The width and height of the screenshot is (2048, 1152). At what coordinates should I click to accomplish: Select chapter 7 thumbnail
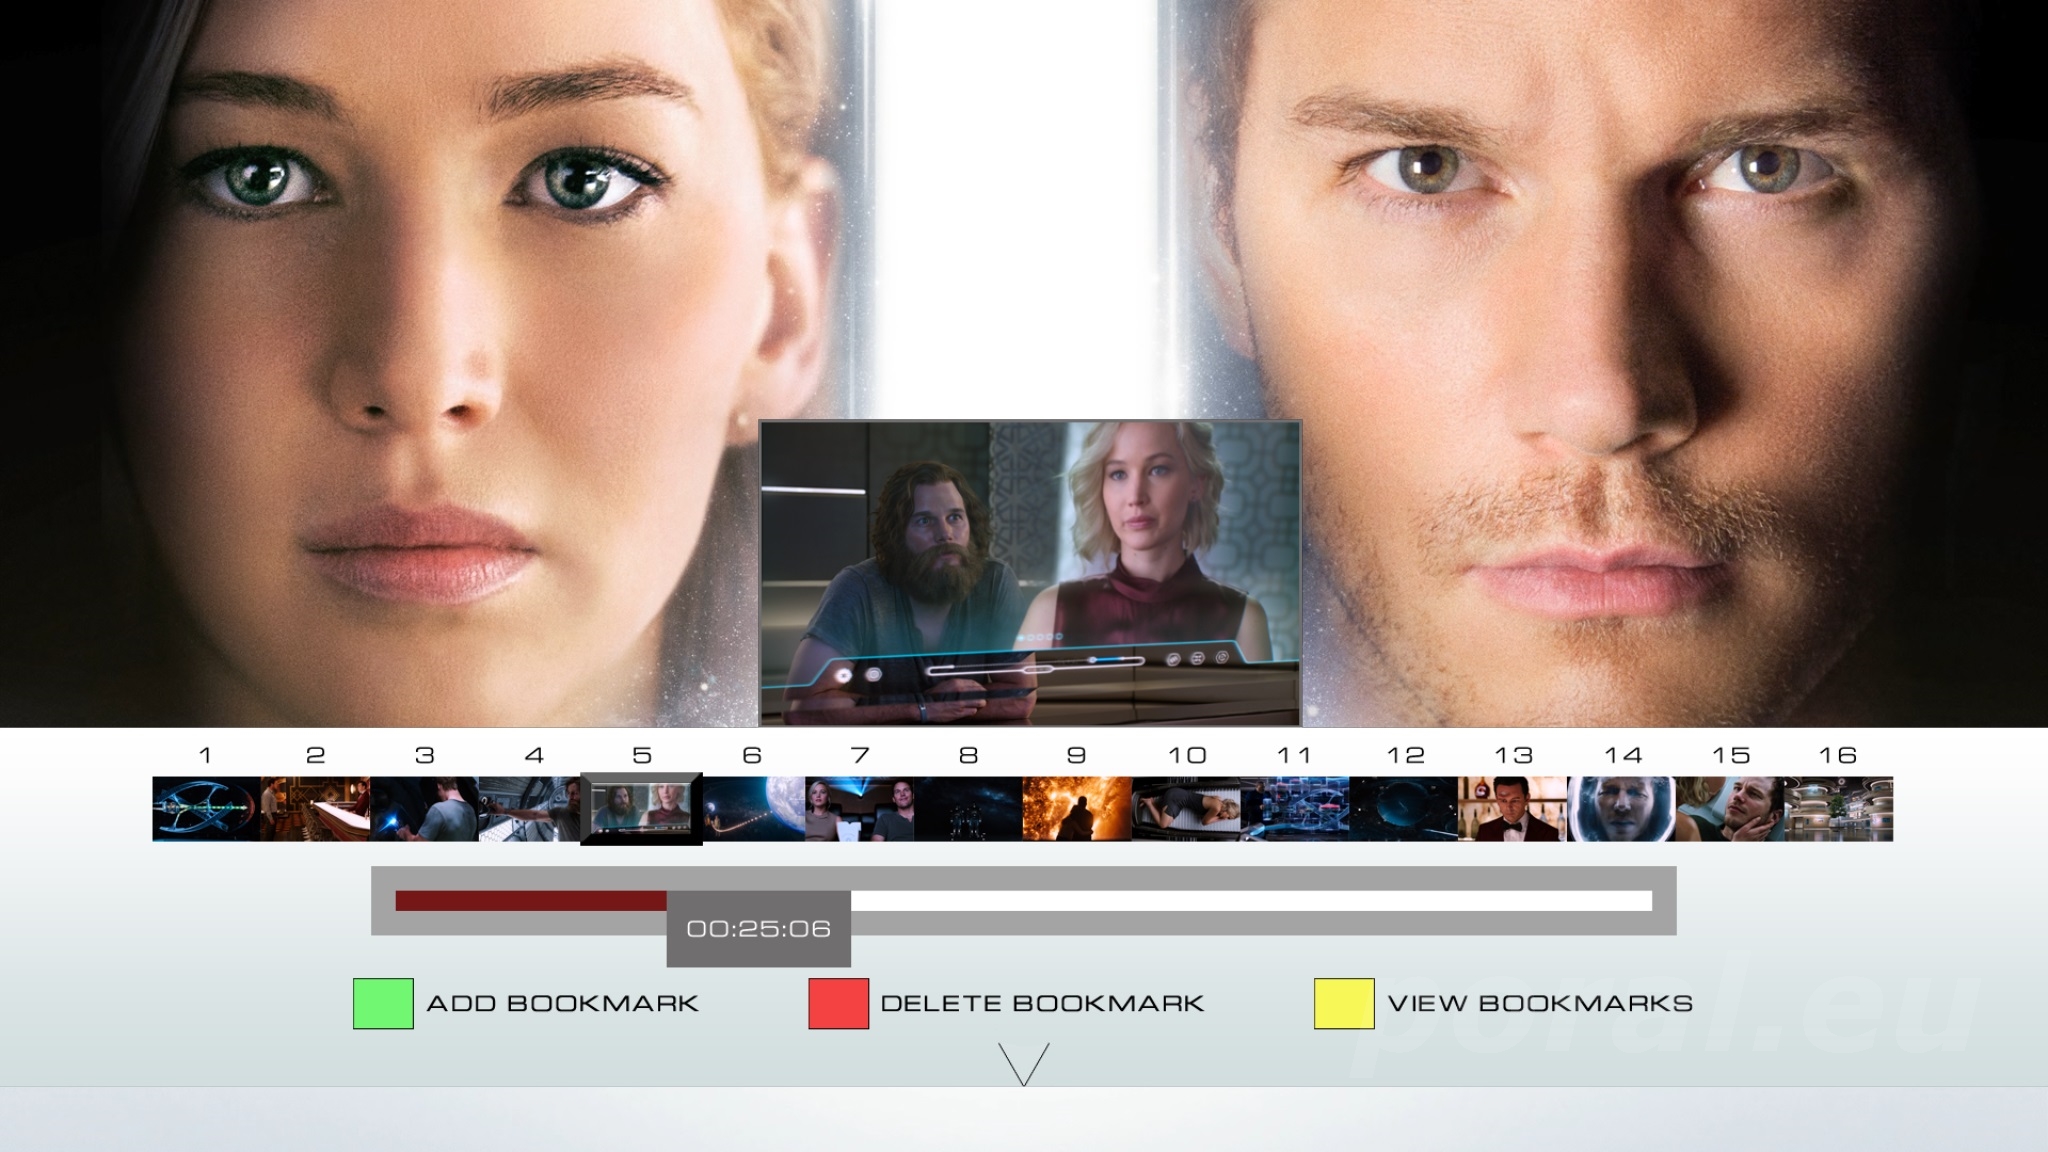[x=859, y=809]
